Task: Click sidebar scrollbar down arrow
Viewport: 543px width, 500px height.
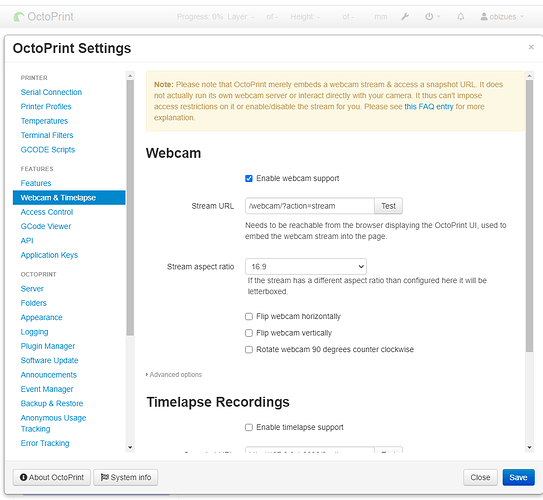Action: 130,448
